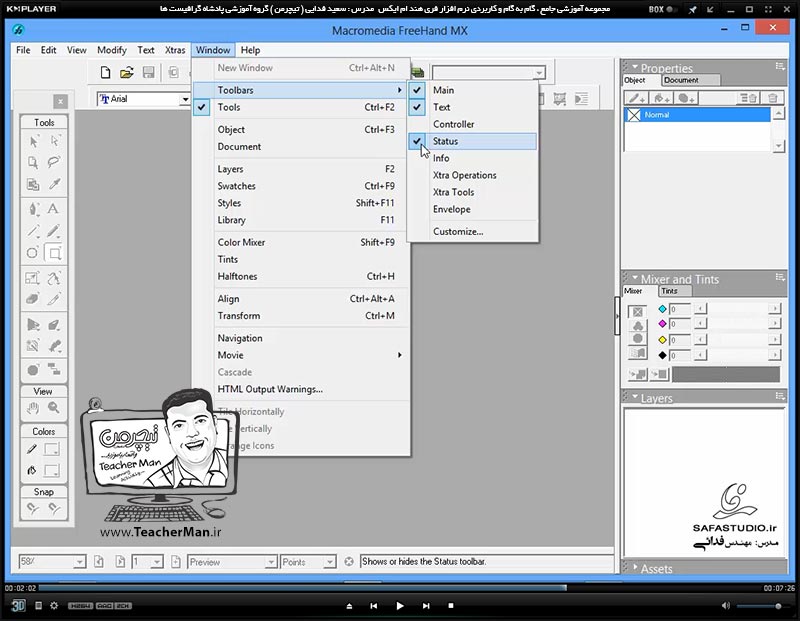The width and height of the screenshot is (800, 621).
Task: Select the Page tool
Action: pos(33,163)
